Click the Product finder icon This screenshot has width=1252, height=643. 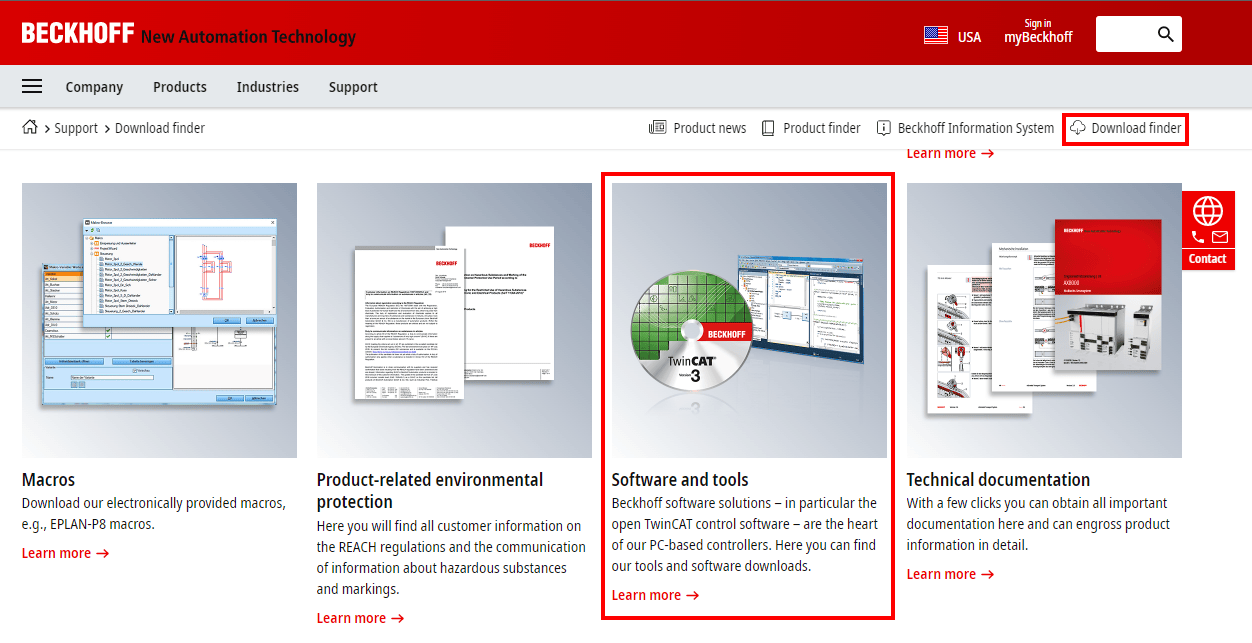[x=768, y=128]
